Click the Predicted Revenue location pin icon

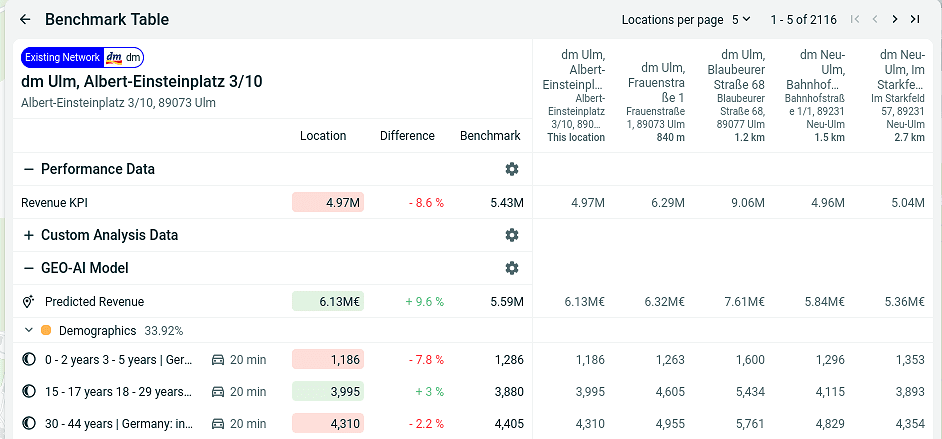[28, 301]
